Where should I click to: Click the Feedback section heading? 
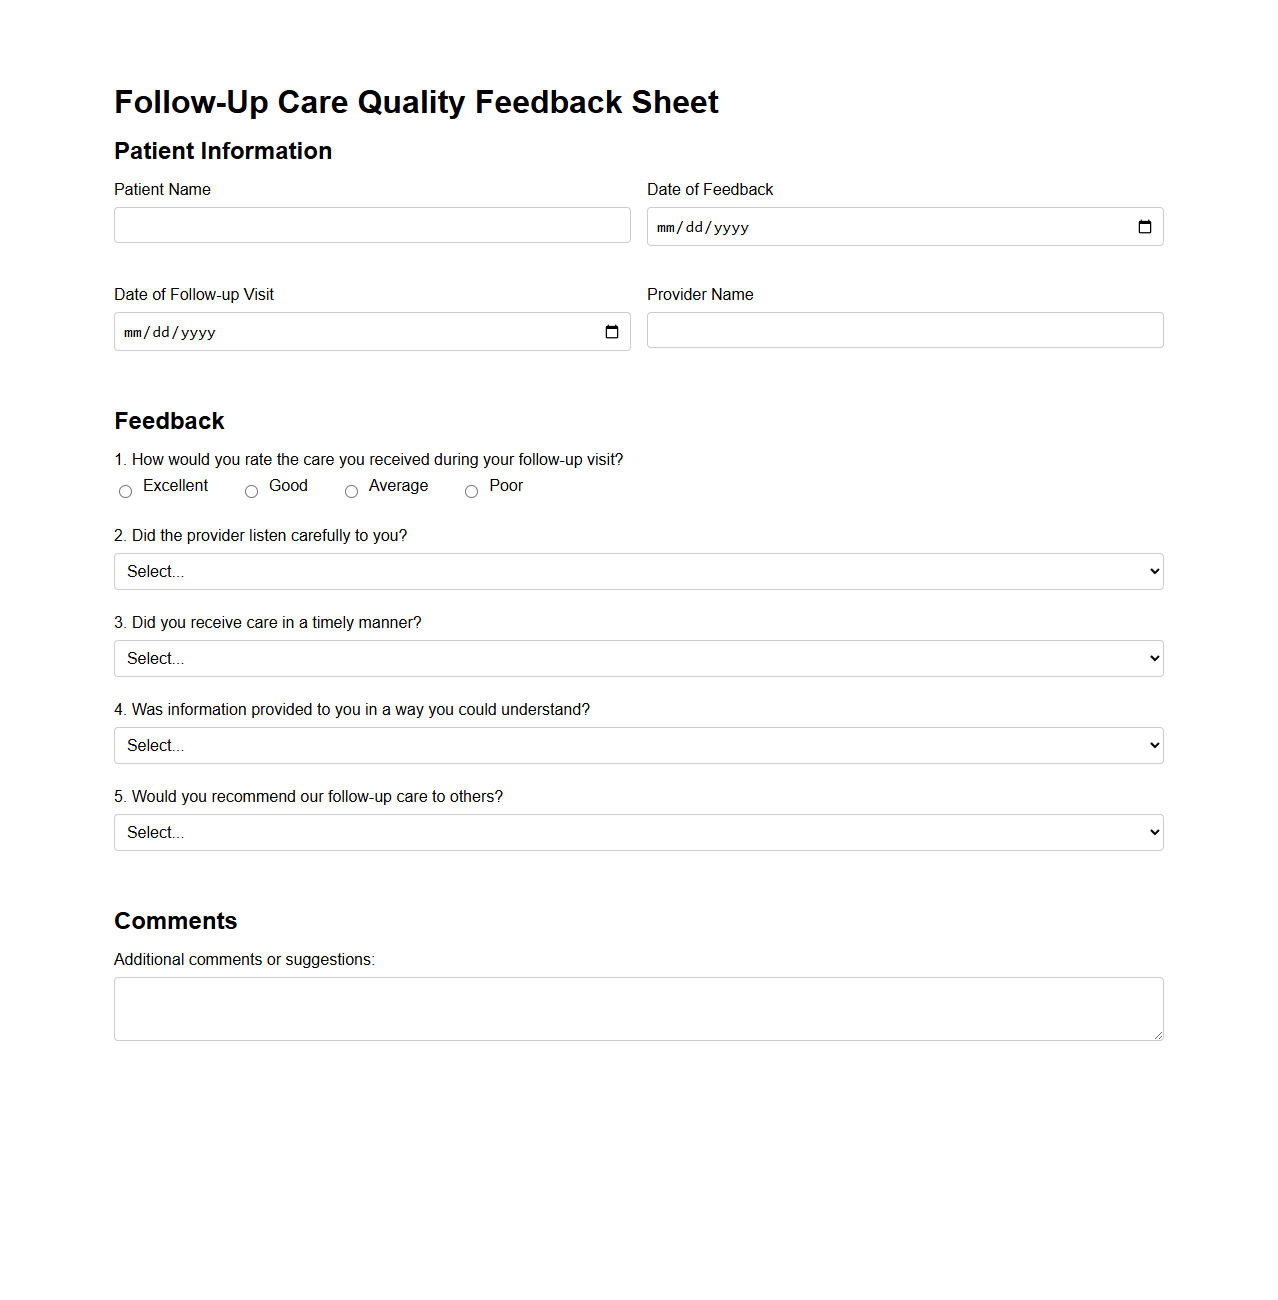pyautogui.click(x=169, y=421)
